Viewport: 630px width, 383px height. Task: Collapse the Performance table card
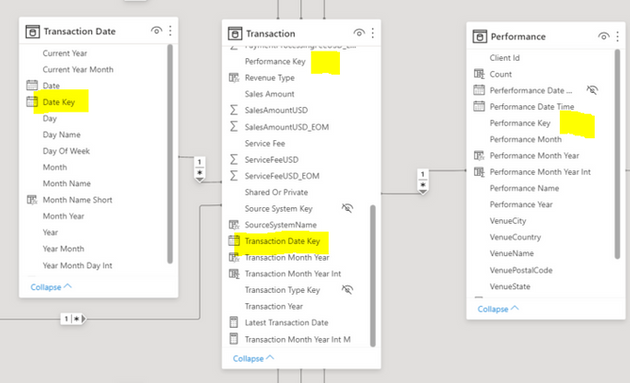click(x=498, y=309)
